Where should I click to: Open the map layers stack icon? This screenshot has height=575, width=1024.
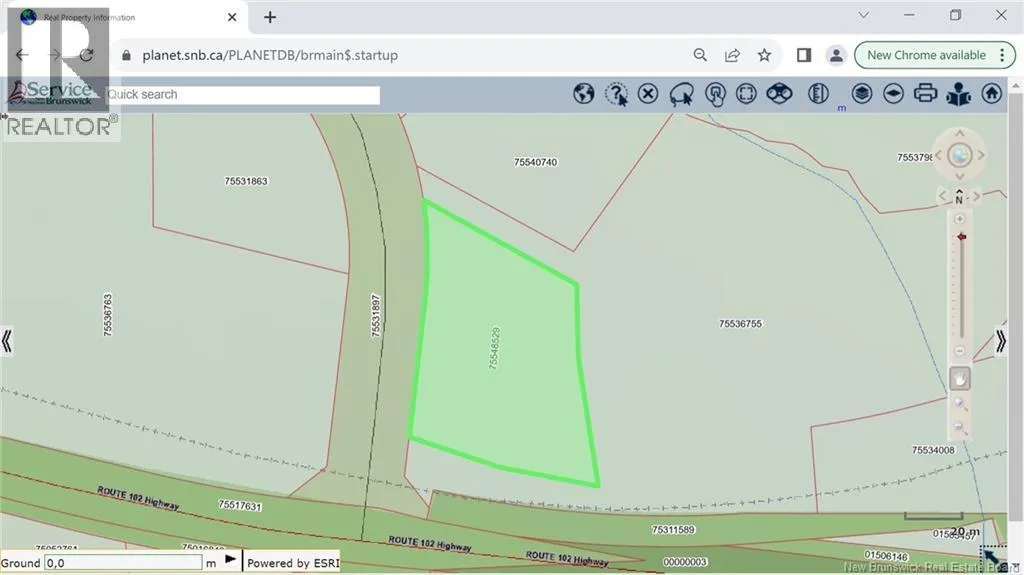pos(862,94)
